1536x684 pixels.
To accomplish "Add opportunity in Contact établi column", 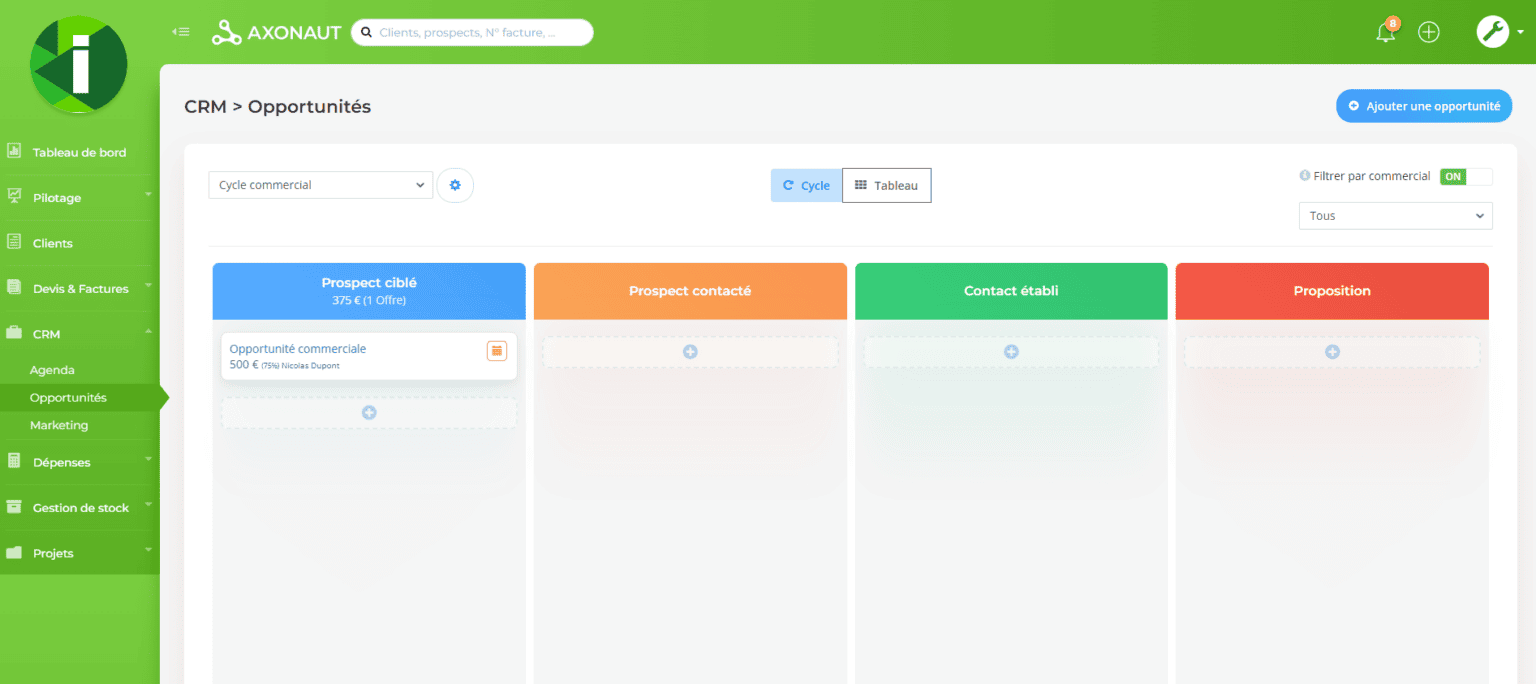I will [x=1011, y=352].
